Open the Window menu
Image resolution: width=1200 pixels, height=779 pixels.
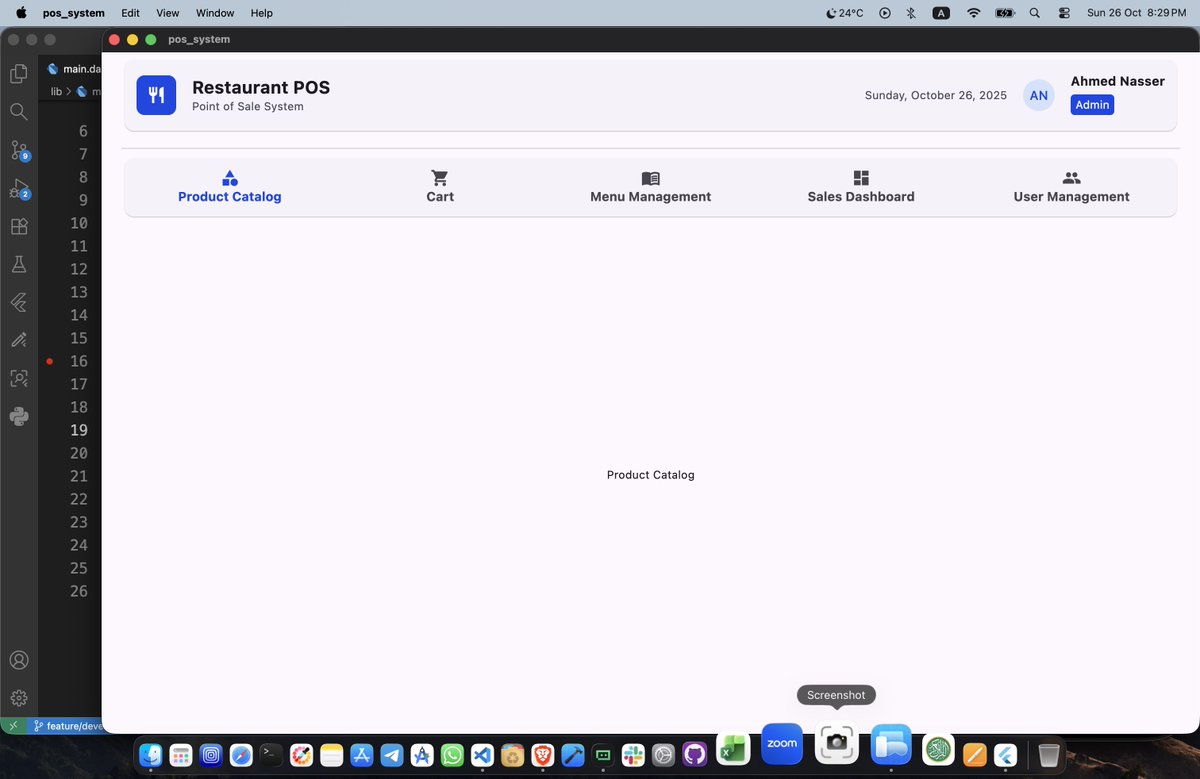tap(215, 13)
